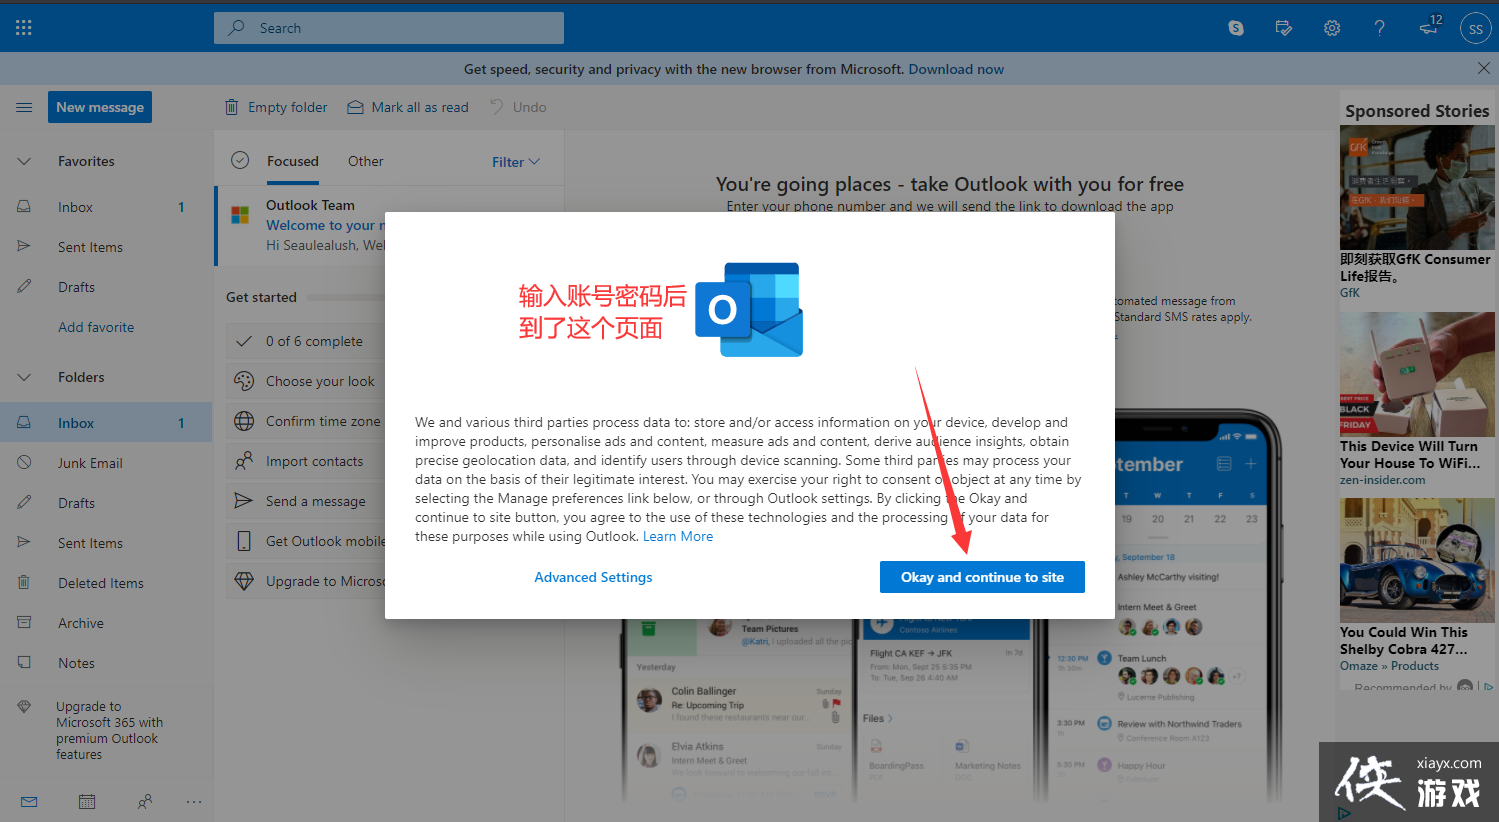Open the Shelby Cobra ad thumbnail
The image size is (1499, 822).
pyautogui.click(x=1417, y=560)
